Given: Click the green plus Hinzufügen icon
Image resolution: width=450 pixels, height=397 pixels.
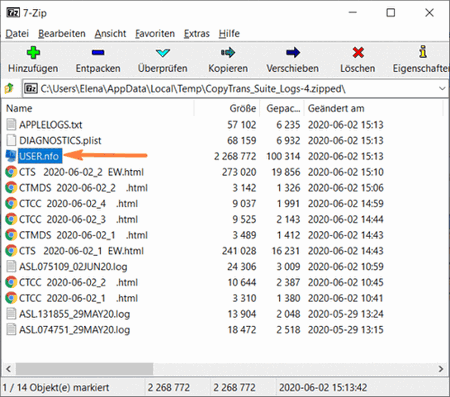Looking at the screenshot, I should coord(33,52).
